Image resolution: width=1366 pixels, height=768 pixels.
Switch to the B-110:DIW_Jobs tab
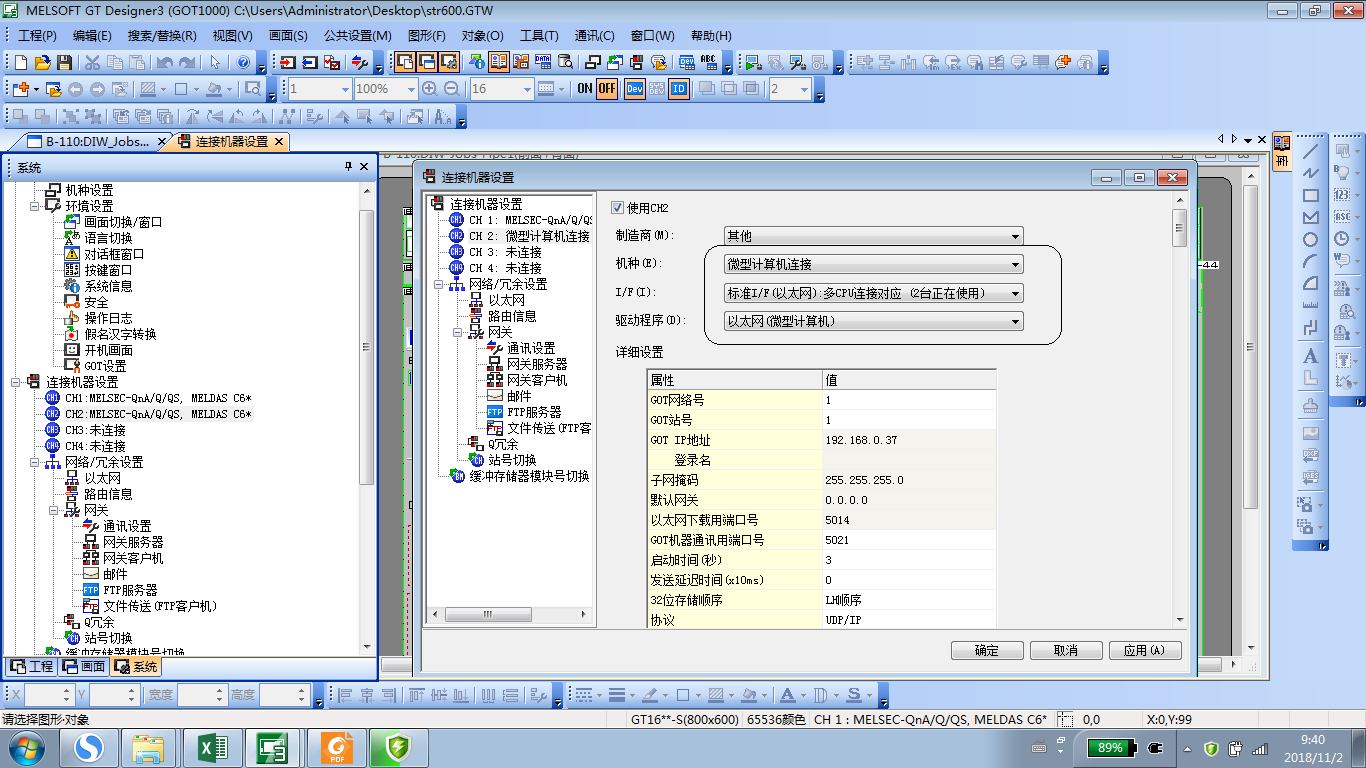coord(95,141)
